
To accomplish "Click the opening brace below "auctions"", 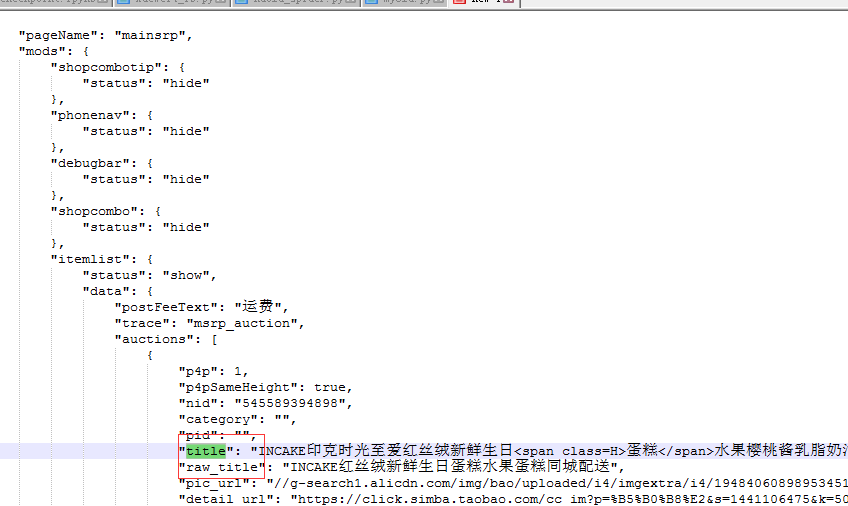I will [150, 355].
